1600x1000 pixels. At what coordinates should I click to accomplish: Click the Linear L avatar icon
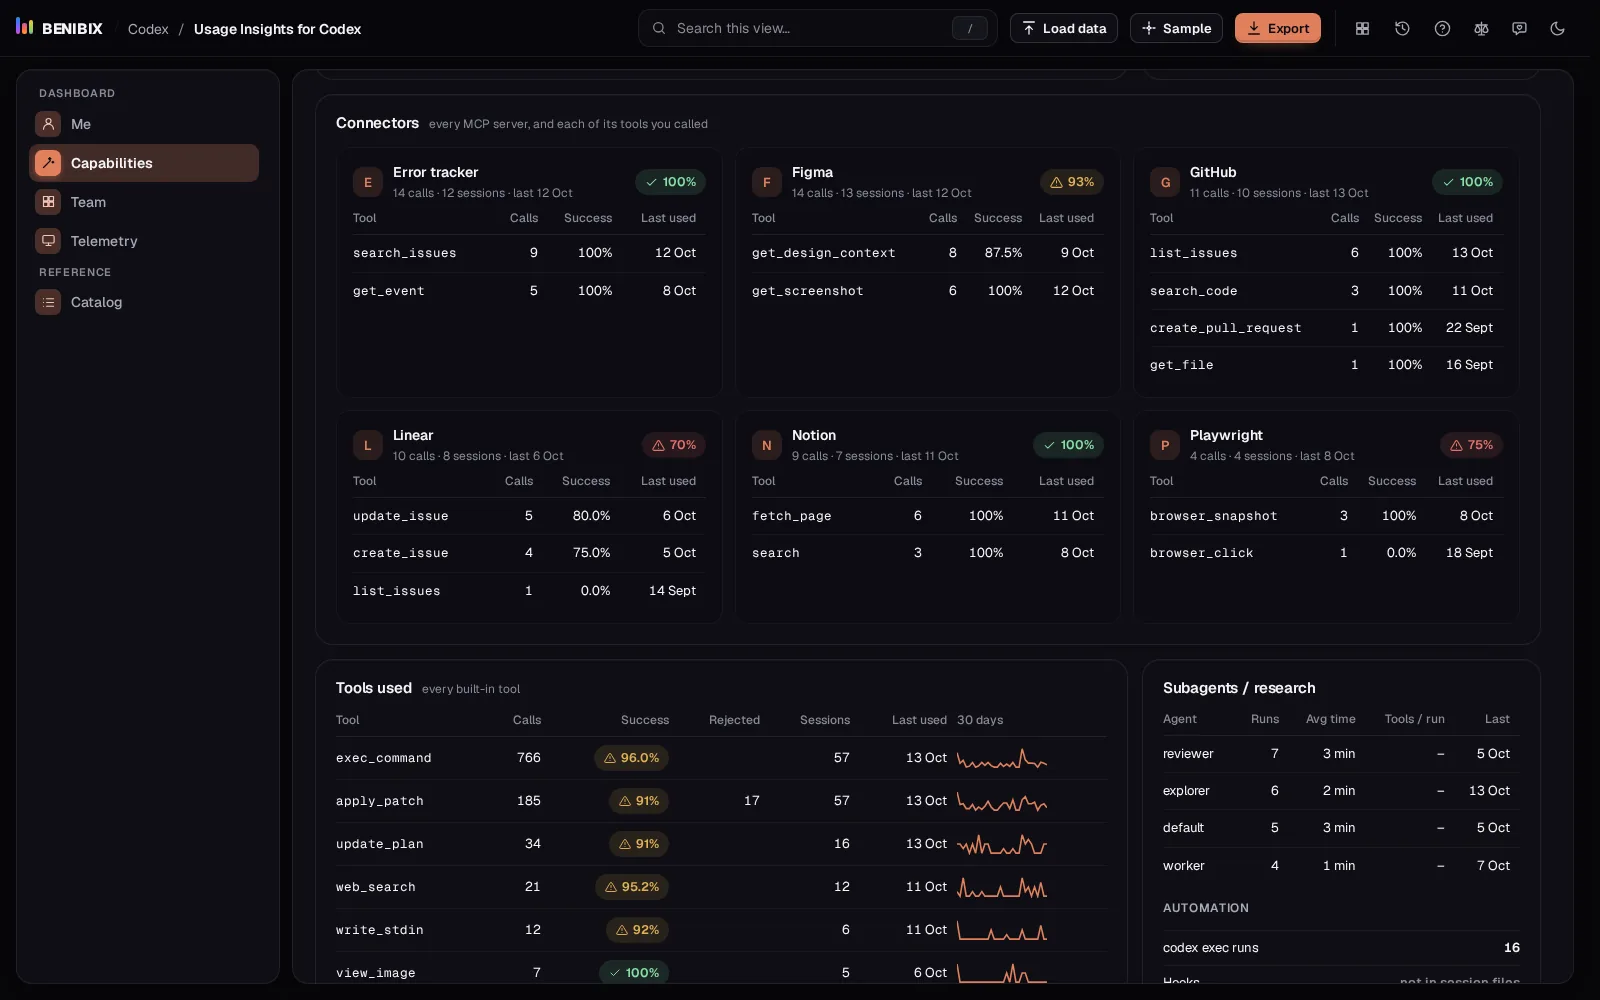367,445
